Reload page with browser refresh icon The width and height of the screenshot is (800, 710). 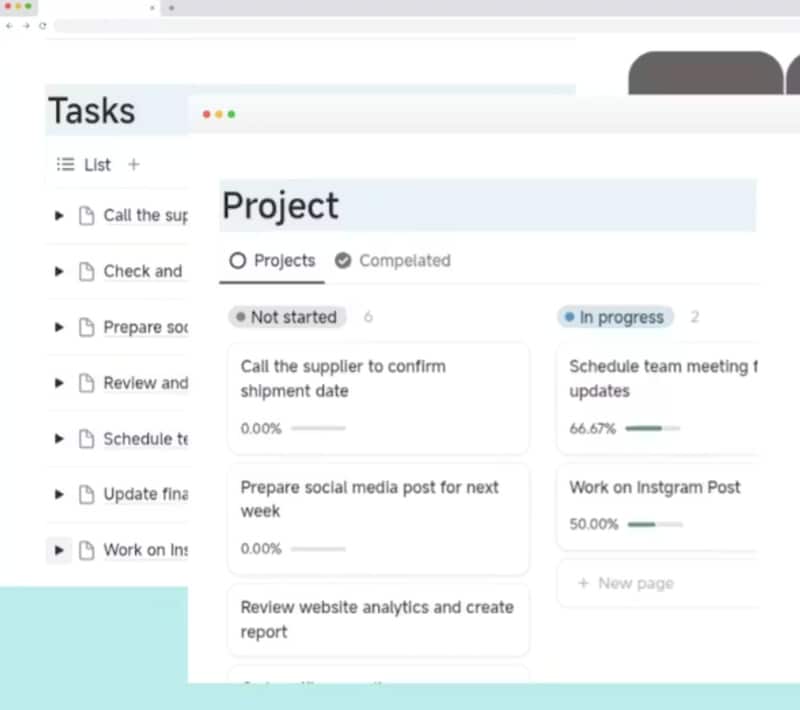pos(42,25)
